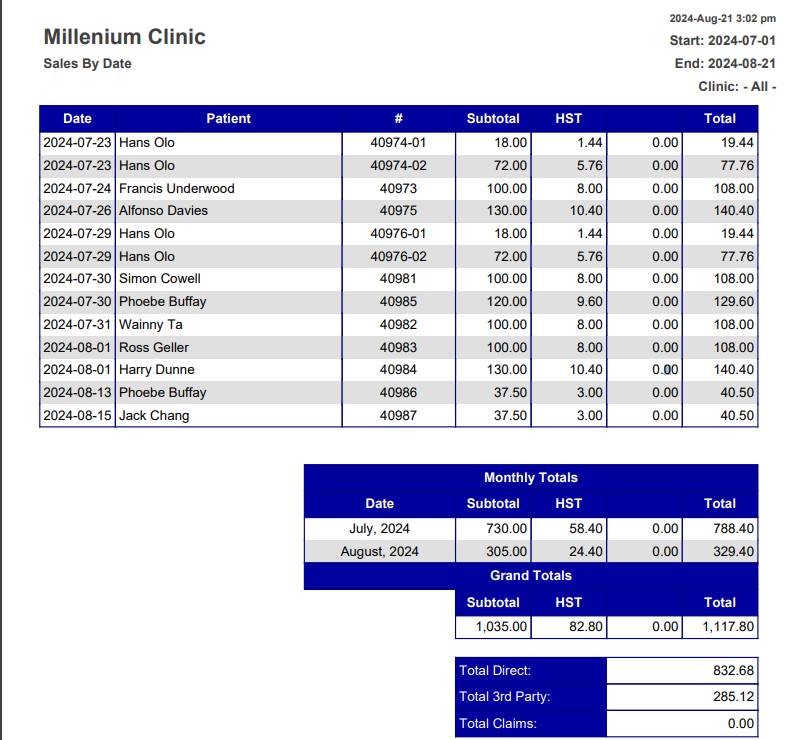This screenshot has height=740, width=809.
Task: Select the August, 2024 monthly row label
Action: [x=379, y=552]
